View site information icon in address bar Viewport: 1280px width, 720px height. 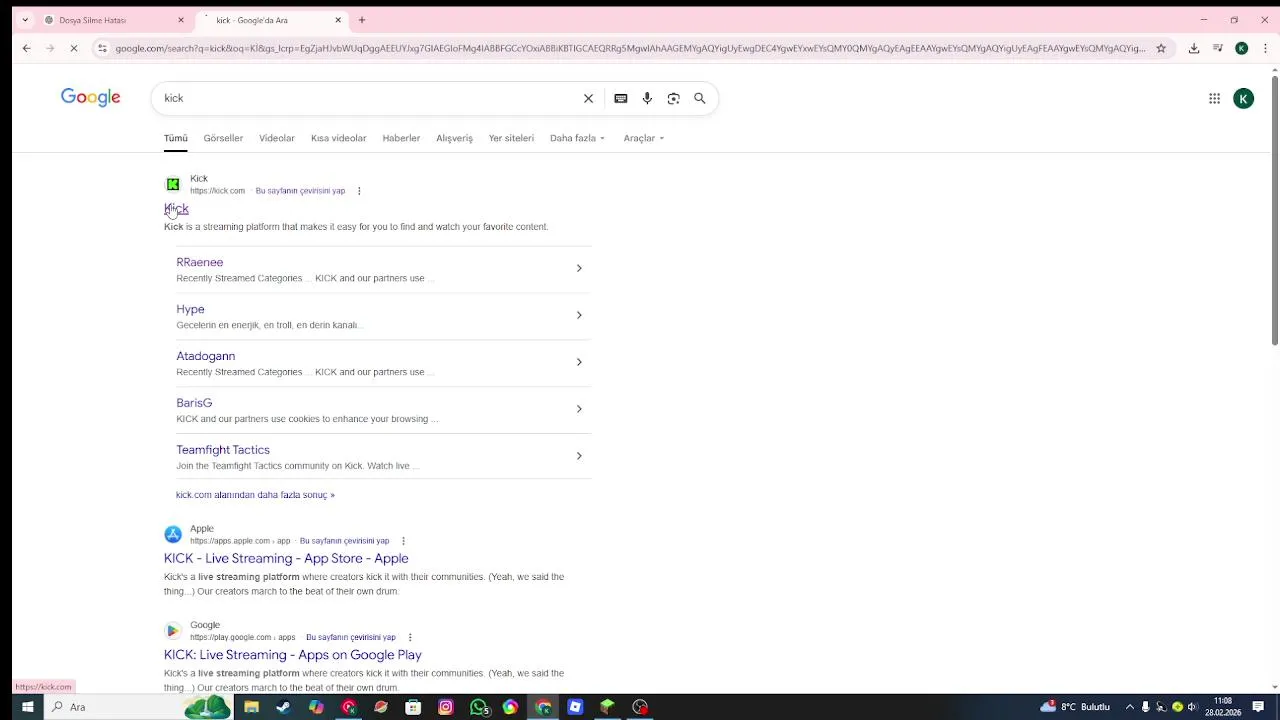102,48
